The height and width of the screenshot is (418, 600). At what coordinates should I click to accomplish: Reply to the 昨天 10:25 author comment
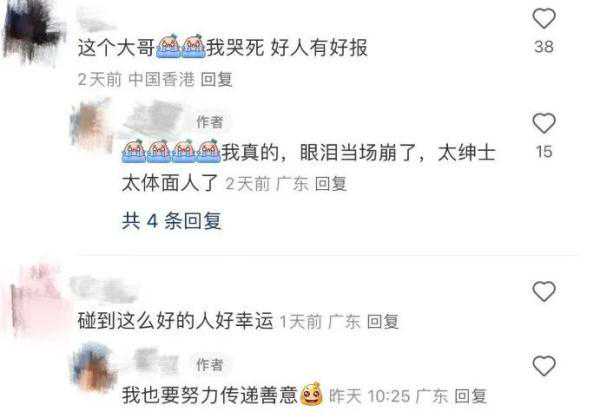point(470,396)
